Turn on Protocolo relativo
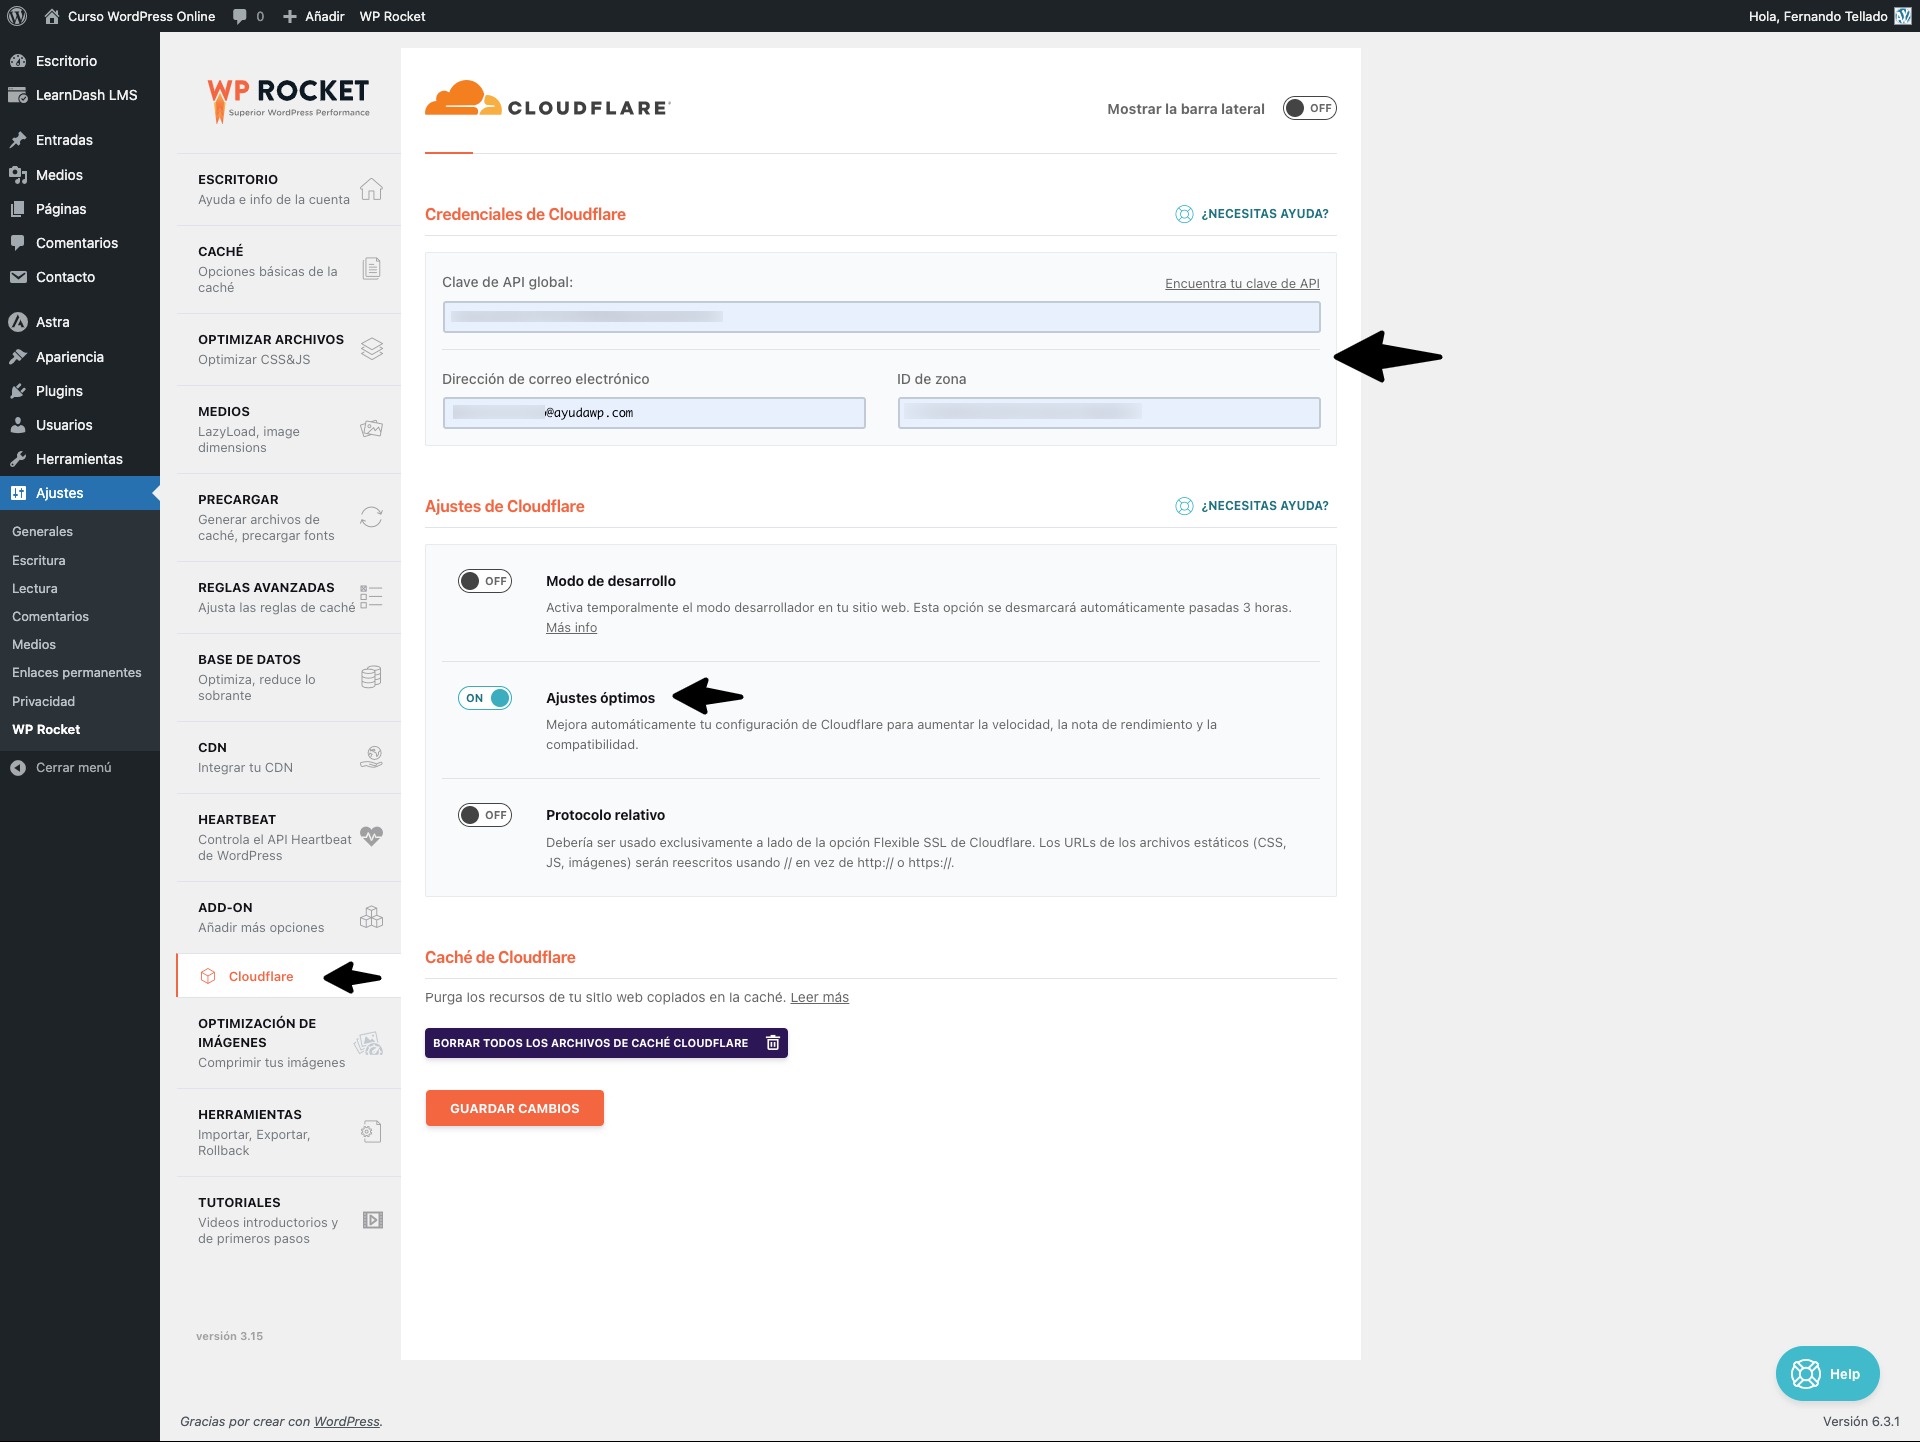This screenshot has width=1920, height=1442. [x=484, y=815]
